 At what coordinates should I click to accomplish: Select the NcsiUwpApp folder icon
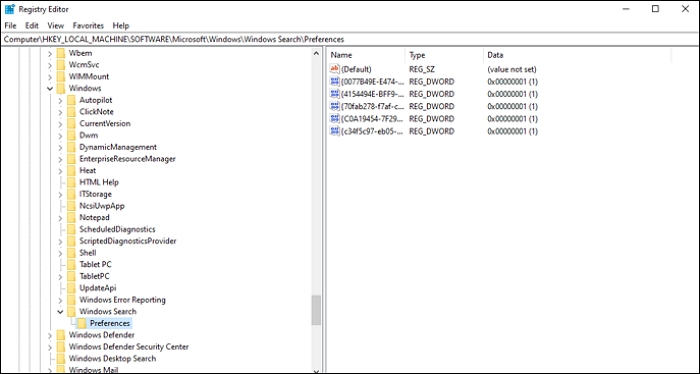pos(71,206)
